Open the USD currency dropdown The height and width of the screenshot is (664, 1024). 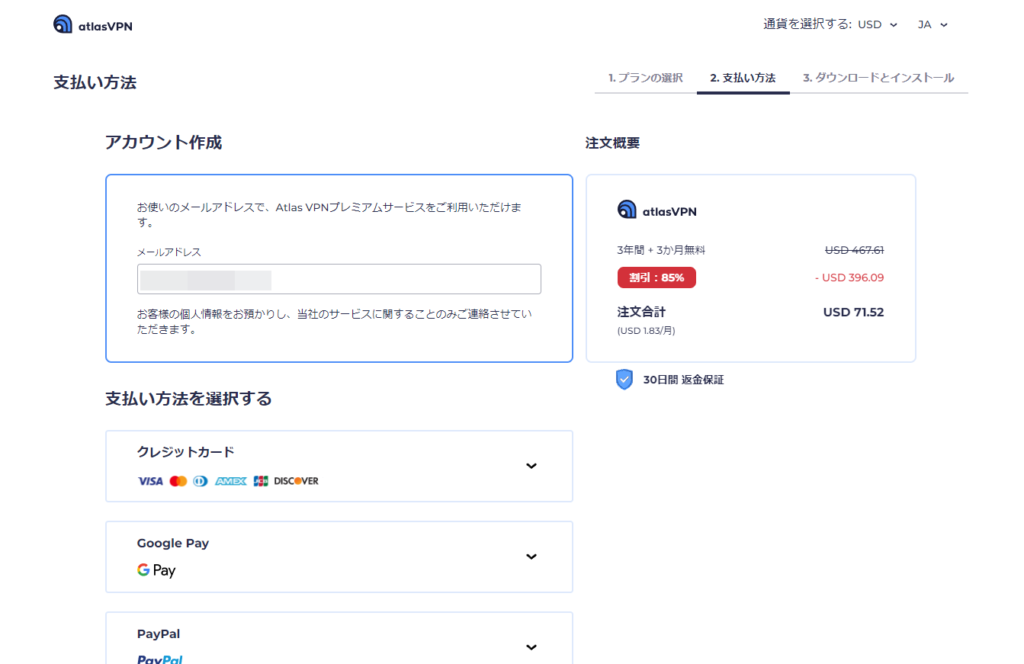coord(877,25)
